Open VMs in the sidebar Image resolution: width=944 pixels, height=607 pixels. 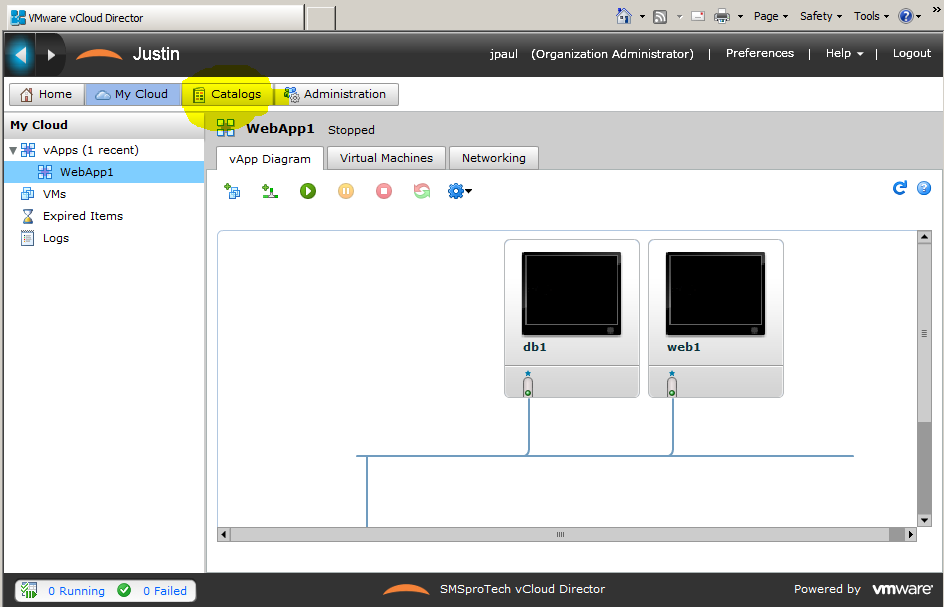(54, 194)
